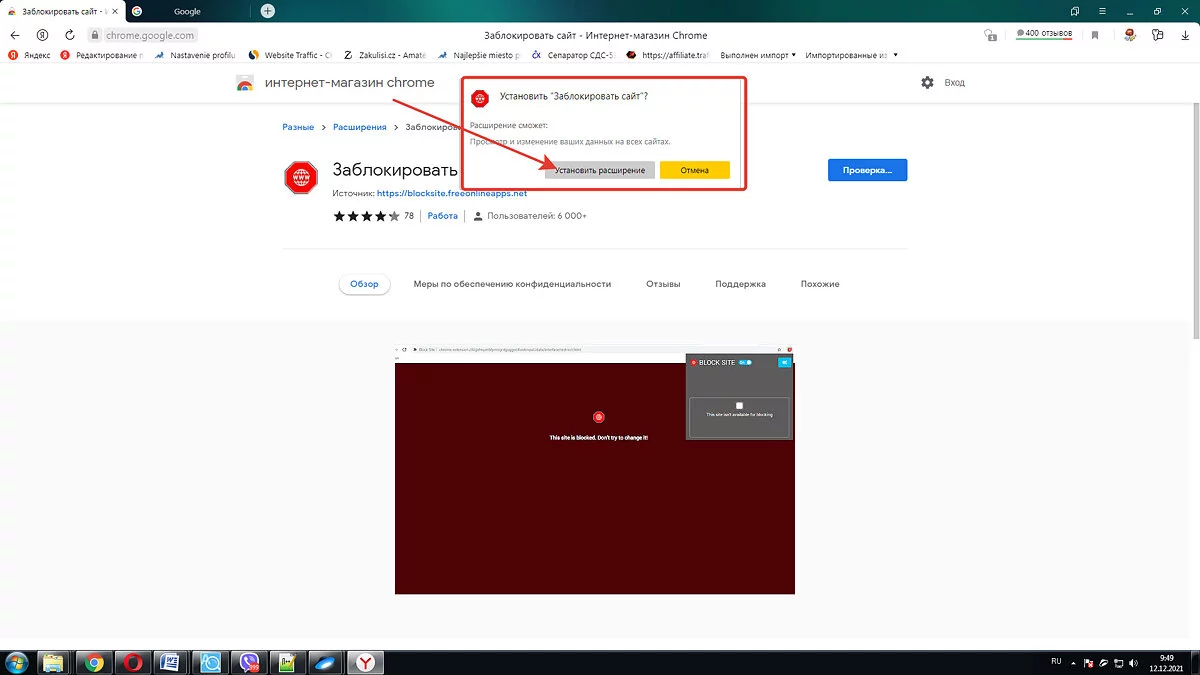Open the extensions icon near downloads
This screenshot has width=1200, height=675.
(x=1157, y=35)
